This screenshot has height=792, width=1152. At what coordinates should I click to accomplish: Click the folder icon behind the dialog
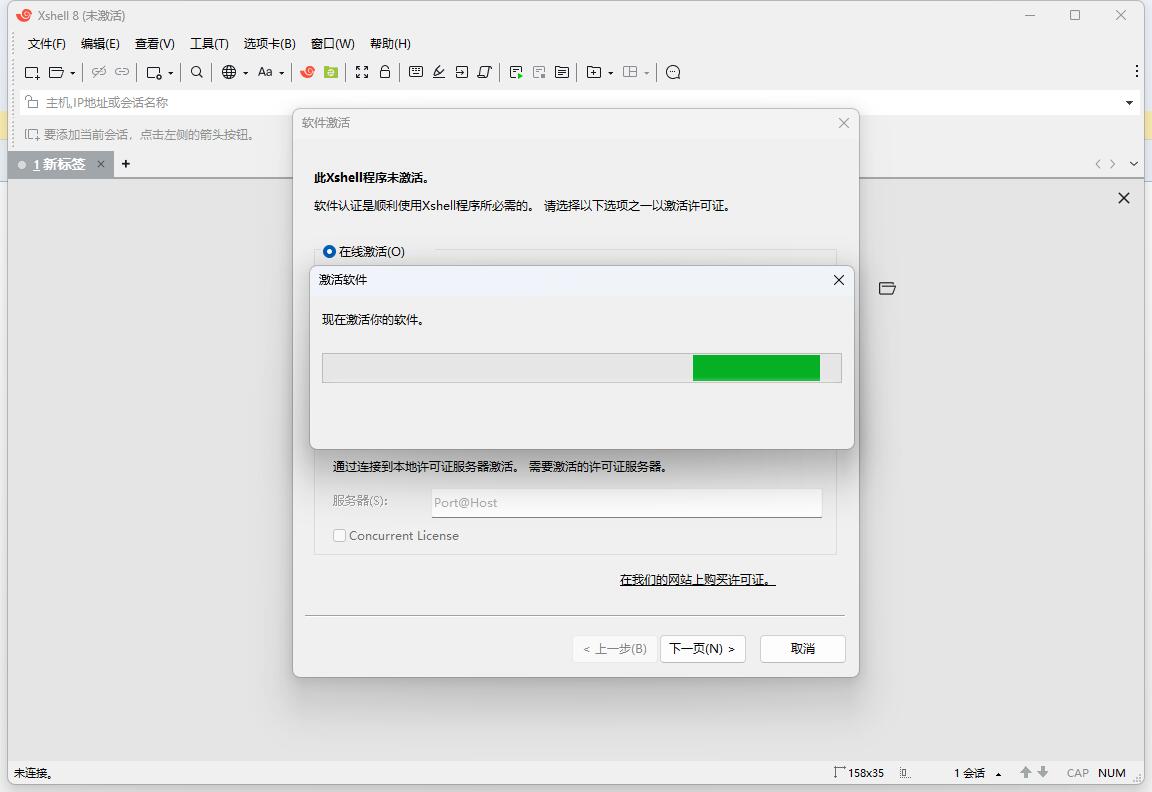point(887,289)
